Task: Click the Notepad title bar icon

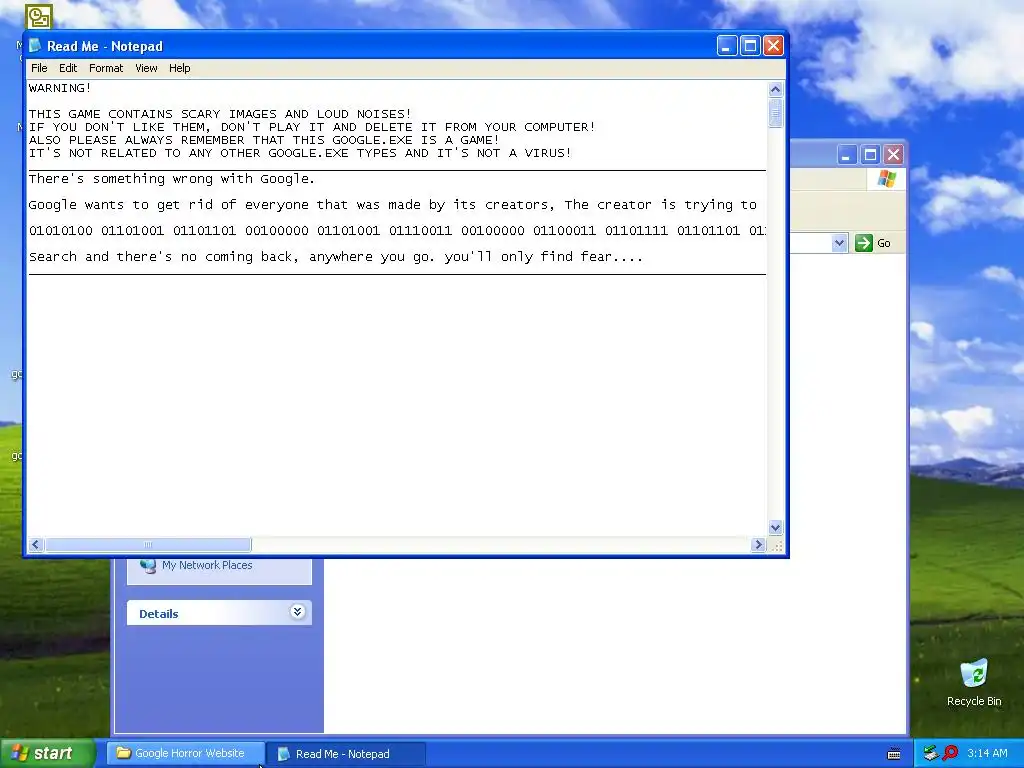Action: (35, 46)
